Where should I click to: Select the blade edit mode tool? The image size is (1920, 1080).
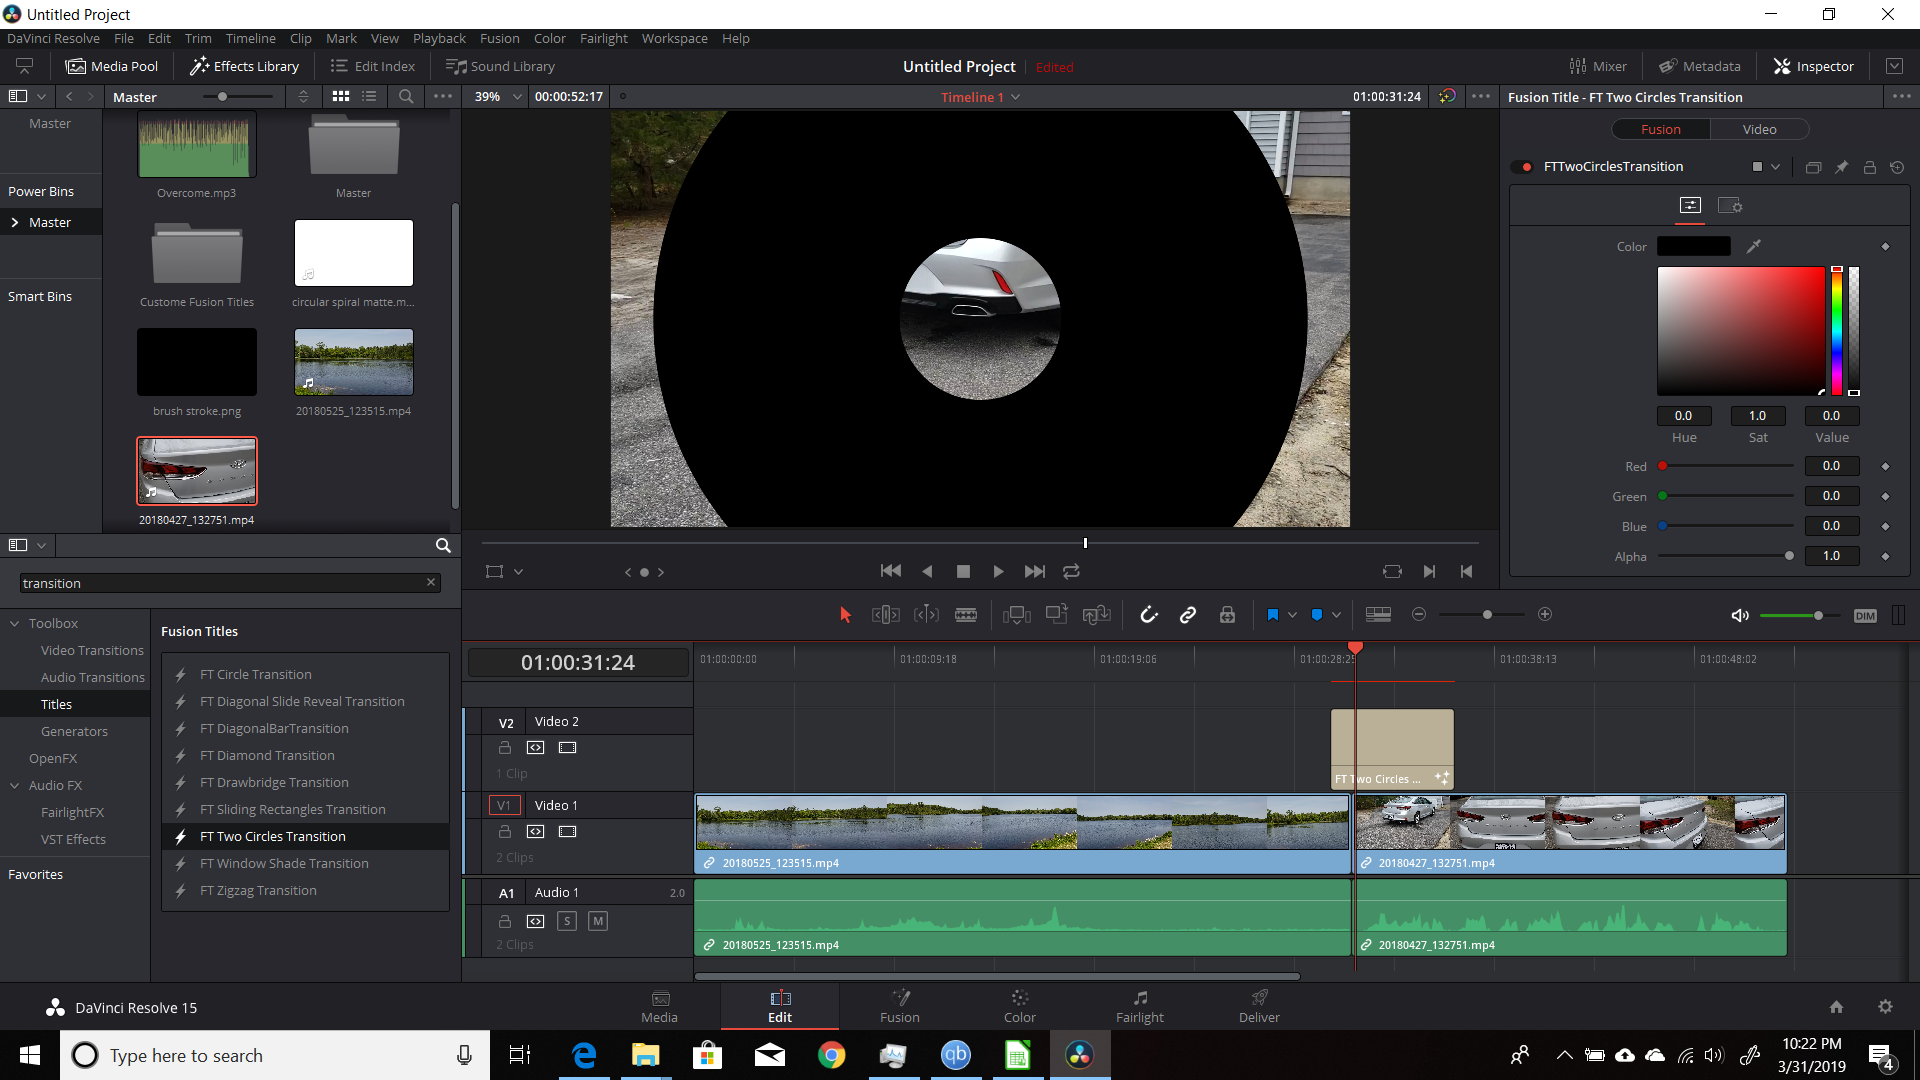[966, 615]
